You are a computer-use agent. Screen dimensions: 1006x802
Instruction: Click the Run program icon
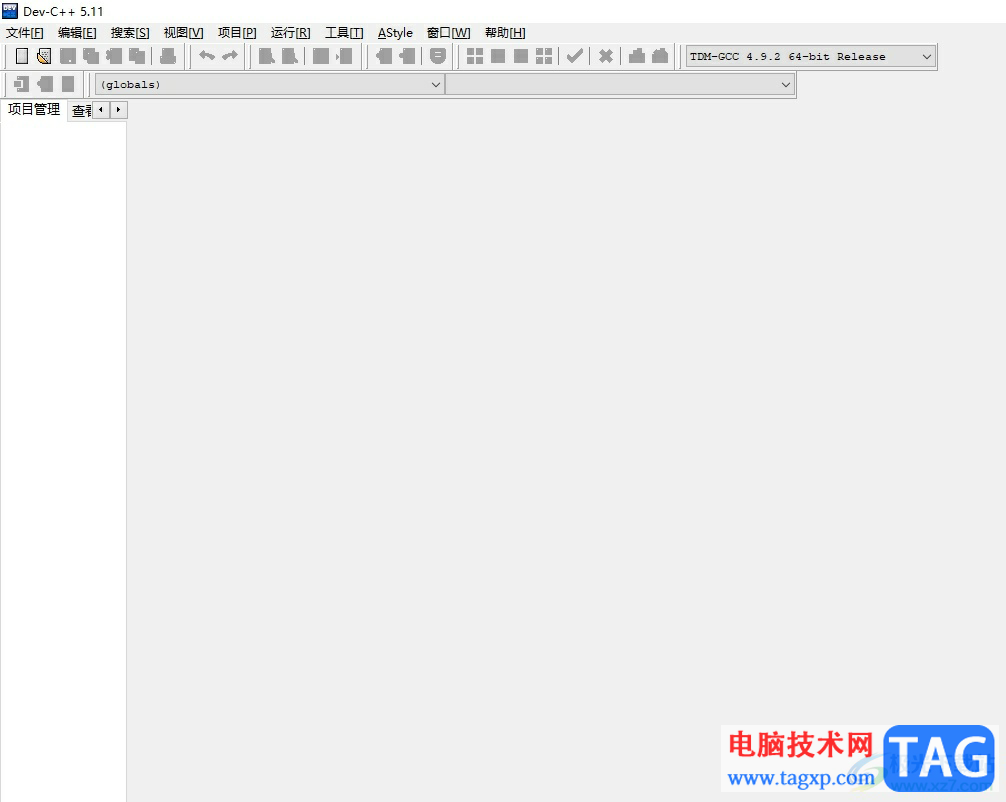click(498, 56)
